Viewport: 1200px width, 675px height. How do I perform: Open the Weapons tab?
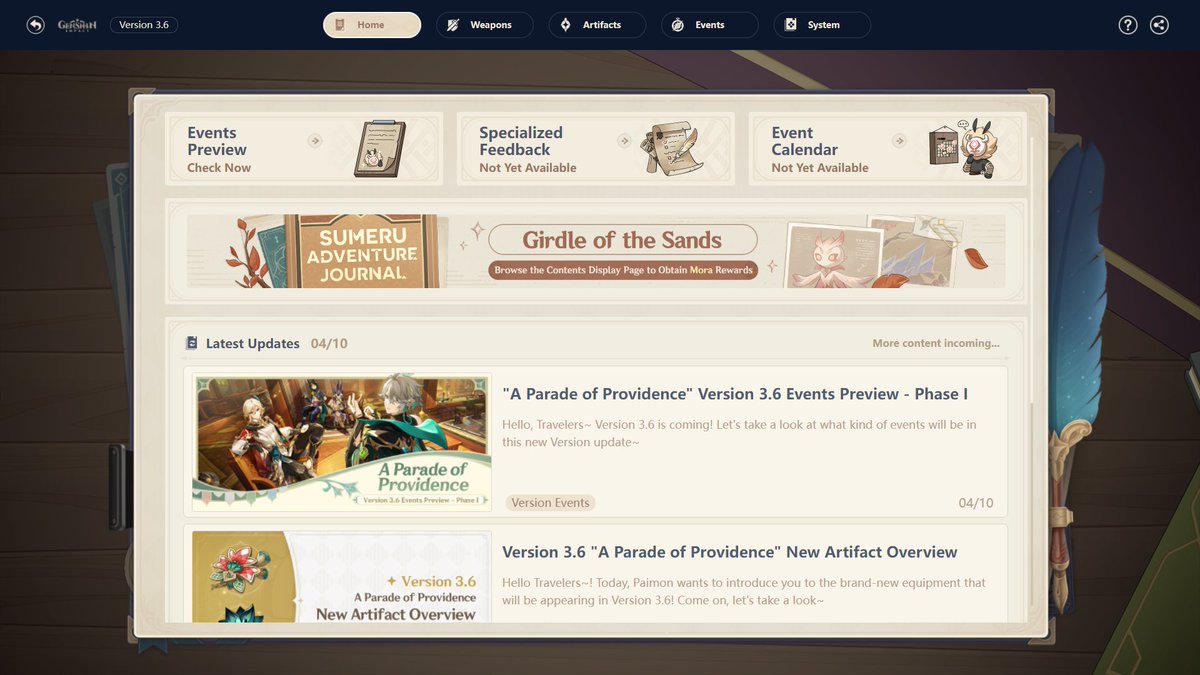pos(485,25)
